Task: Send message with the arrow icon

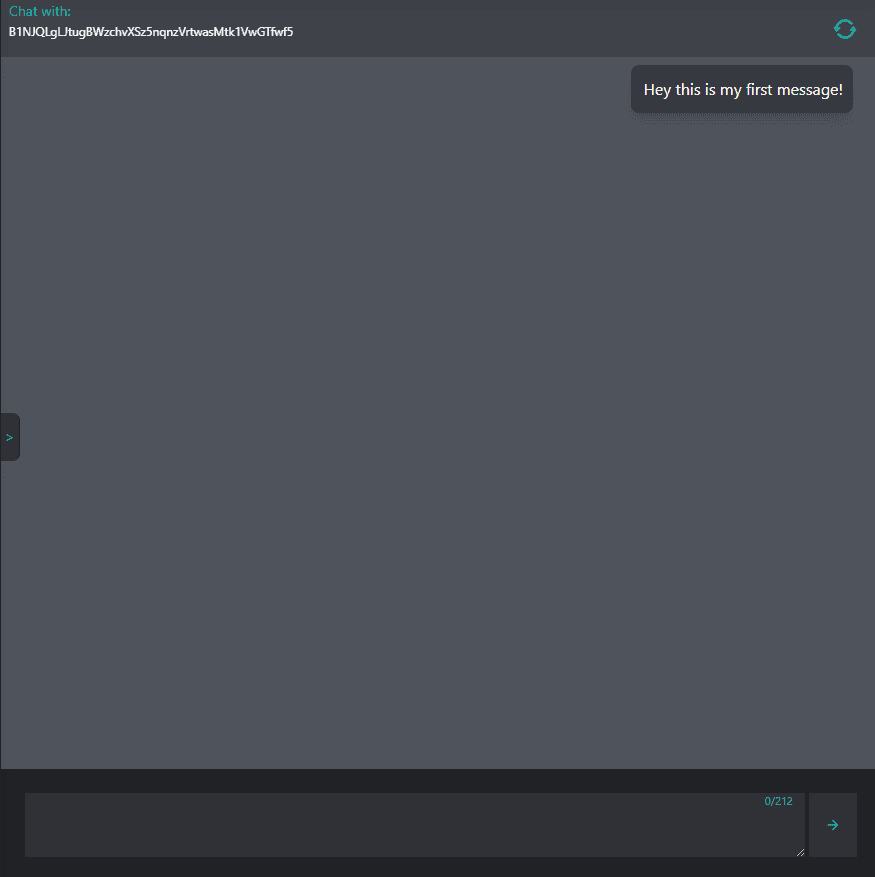Action: pyautogui.click(x=832, y=825)
